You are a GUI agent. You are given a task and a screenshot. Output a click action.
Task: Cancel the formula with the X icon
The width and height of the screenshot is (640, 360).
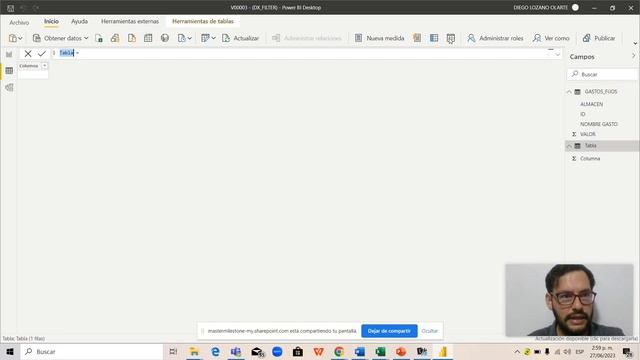pos(28,53)
